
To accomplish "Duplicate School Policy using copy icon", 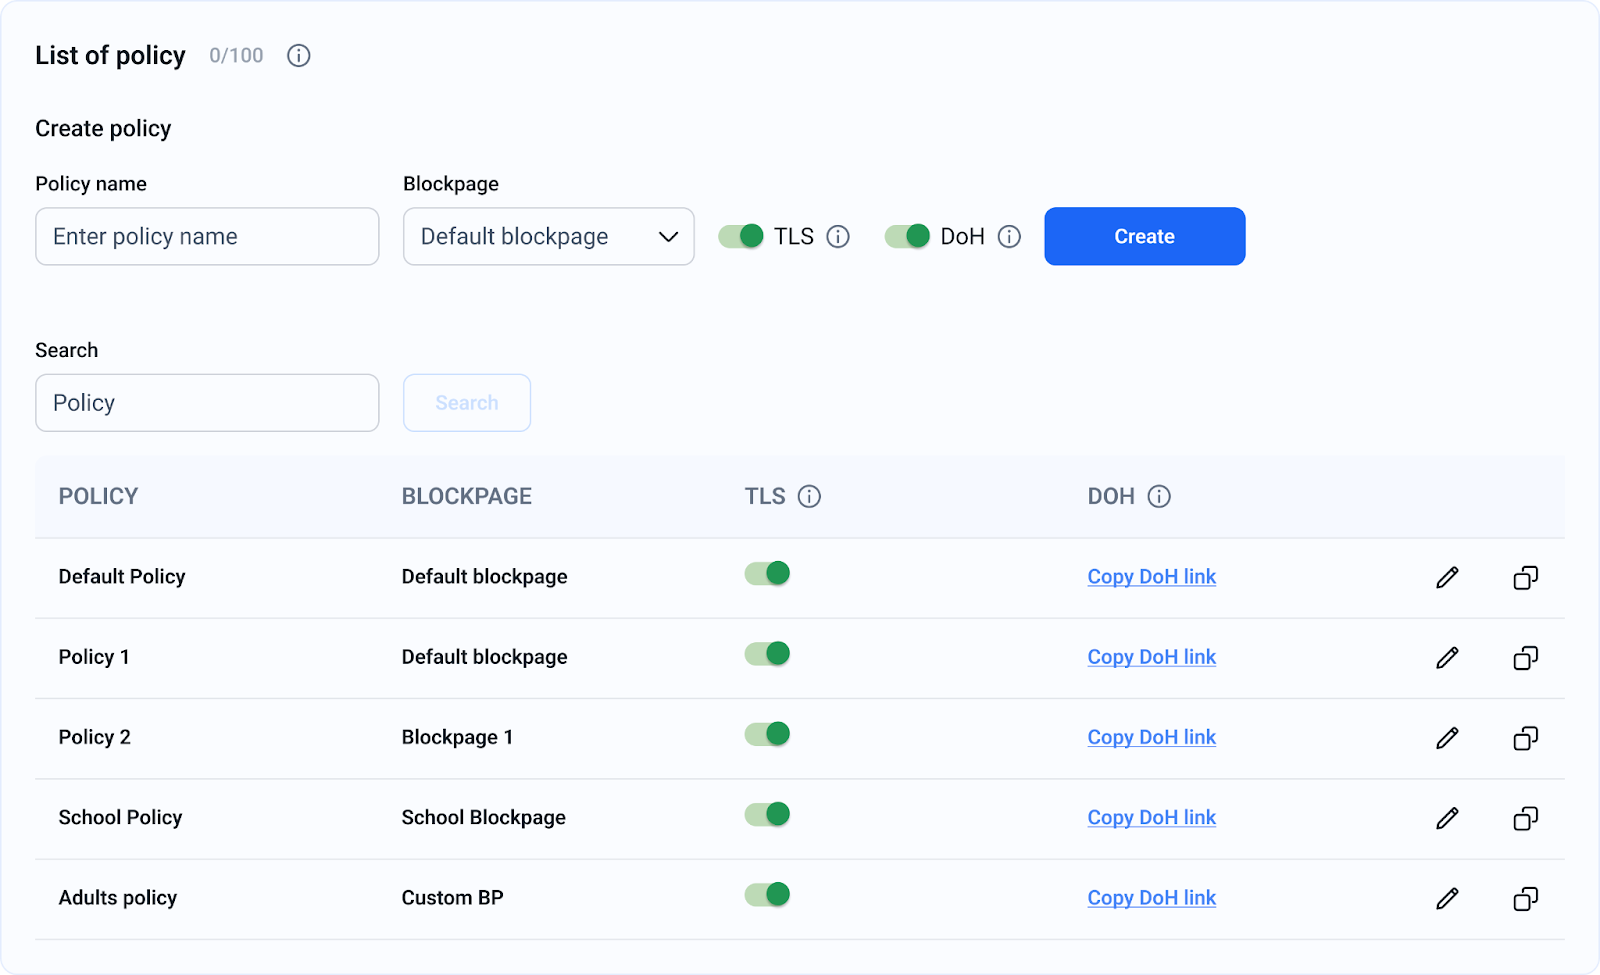I will [x=1525, y=819].
